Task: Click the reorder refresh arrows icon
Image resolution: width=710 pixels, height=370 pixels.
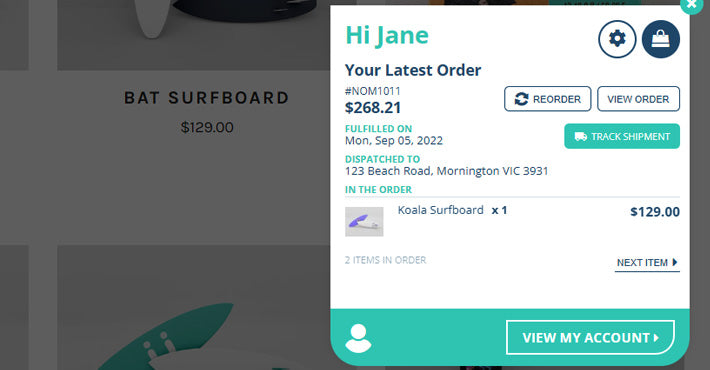Action: [x=521, y=99]
